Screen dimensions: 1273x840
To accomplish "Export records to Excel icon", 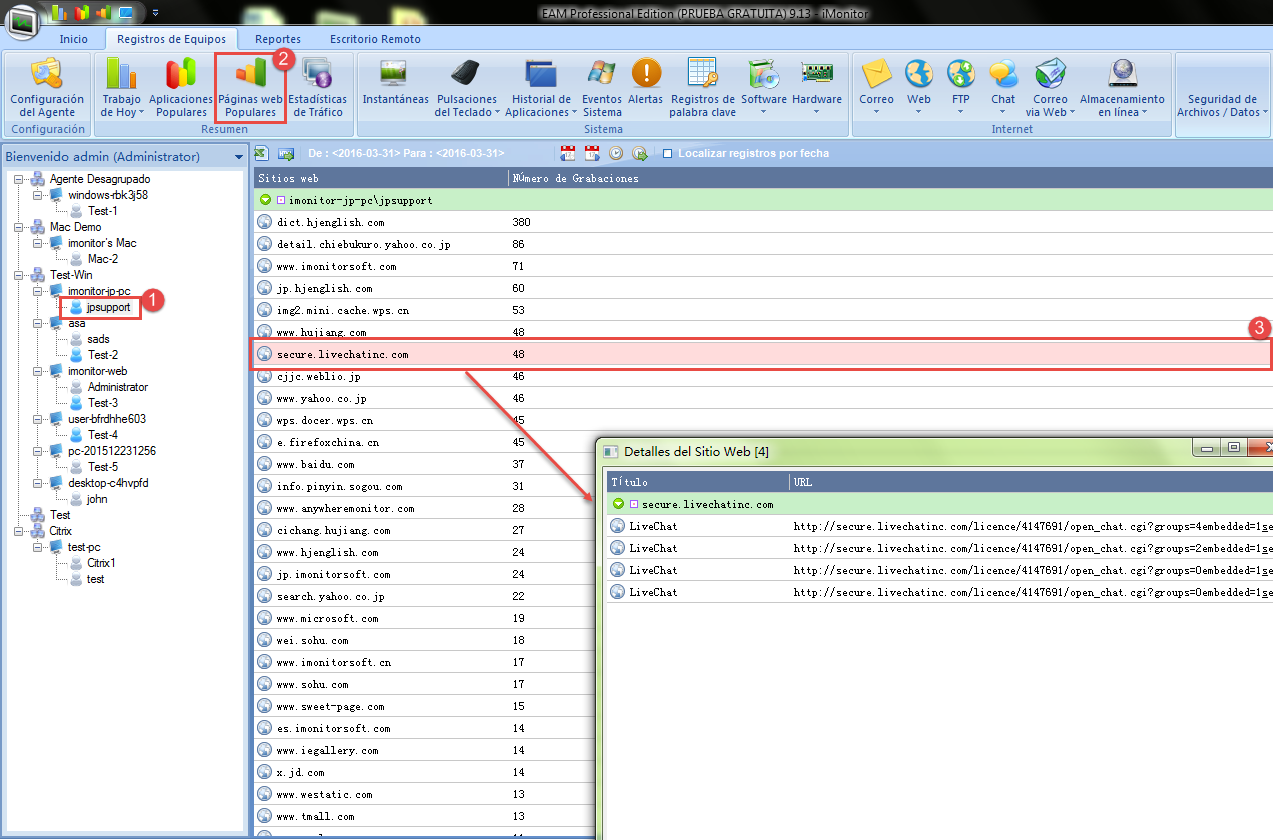I will point(261,153).
